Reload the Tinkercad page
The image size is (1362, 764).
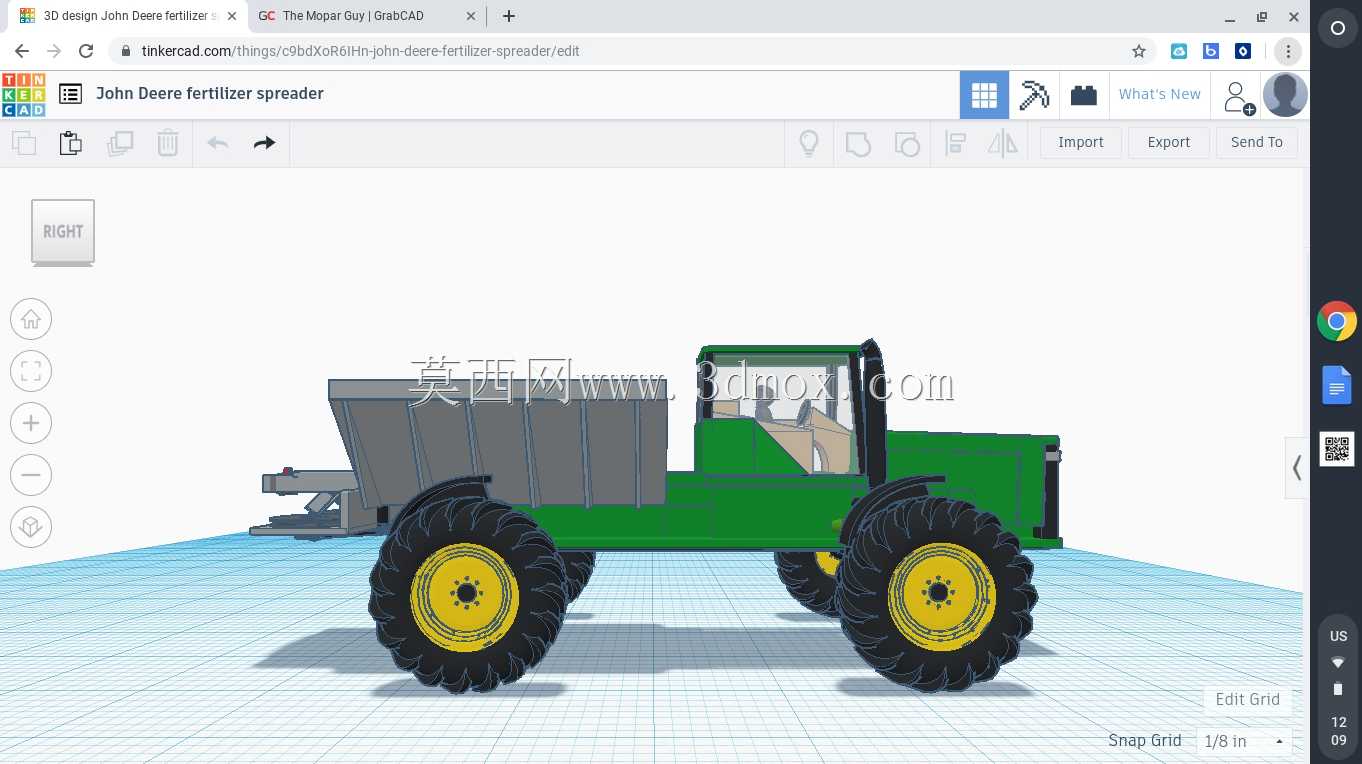(x=86, y=51)
